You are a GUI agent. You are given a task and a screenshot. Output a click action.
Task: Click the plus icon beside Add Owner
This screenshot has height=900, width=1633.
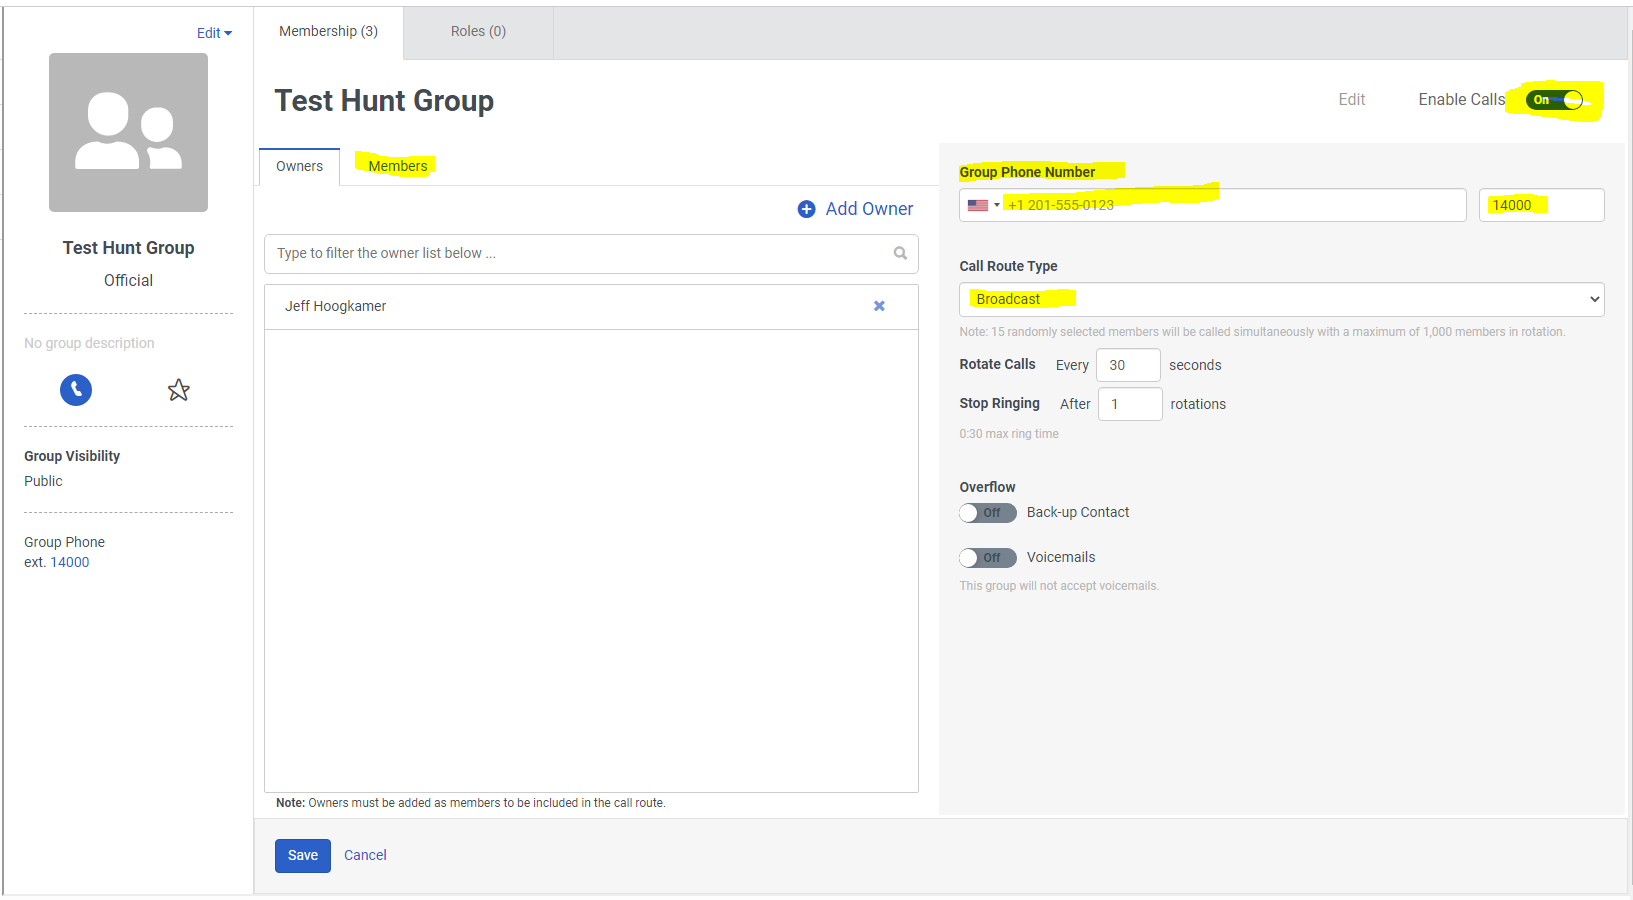806,209
